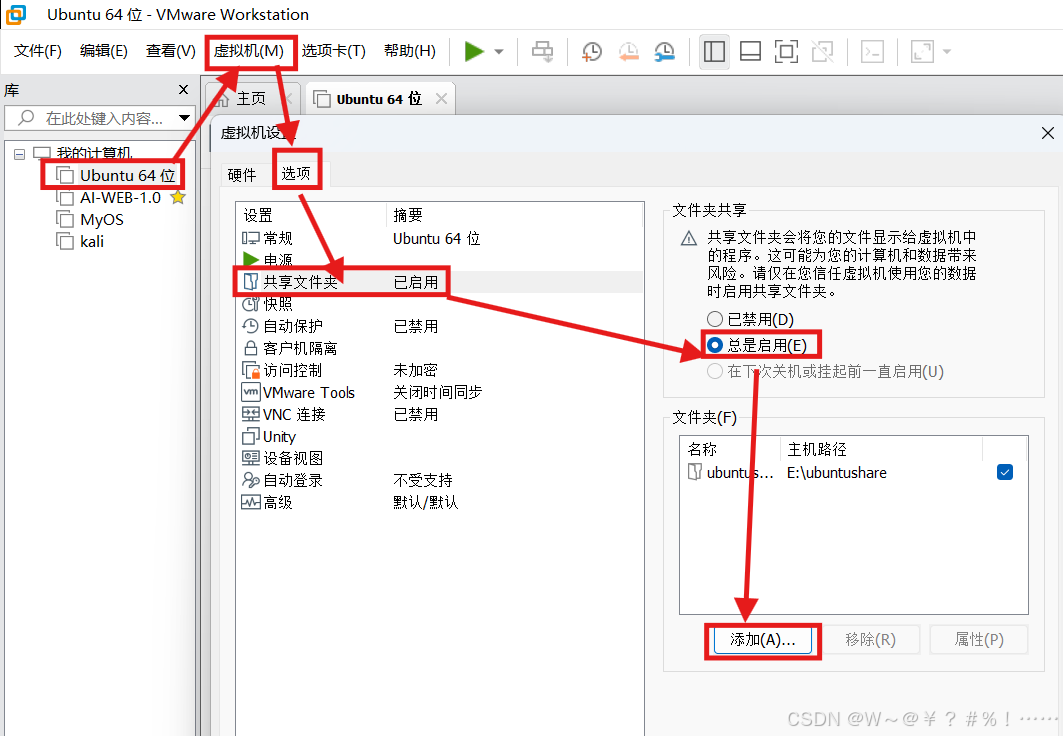This screenshot has width=1063, height=736.
Task: Enter full screen mode icon
Action: pos(786,52)
